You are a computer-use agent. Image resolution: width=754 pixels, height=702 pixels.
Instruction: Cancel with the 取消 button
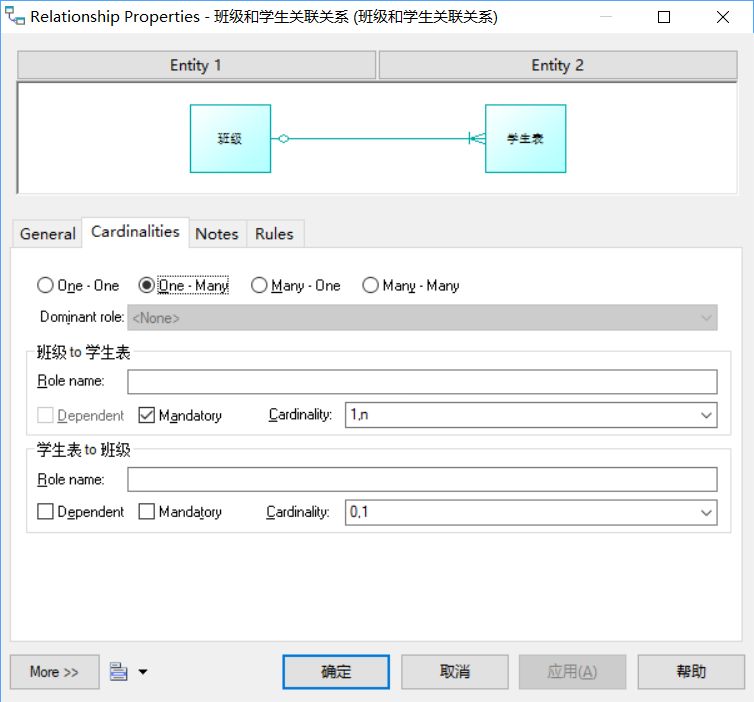(454, 672)
